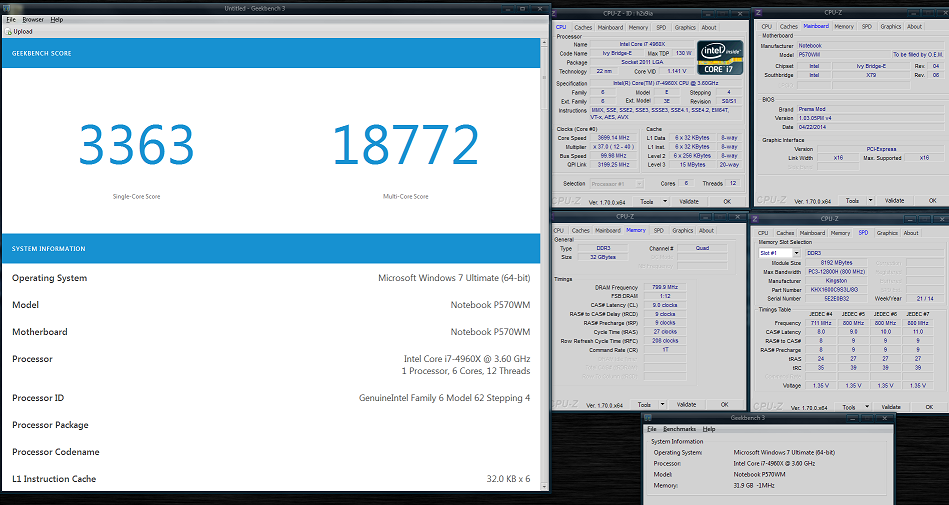Select CPU tab in CPU-Z Mainboard window
This screenshot has width=949, height=505.
point(767,27)
